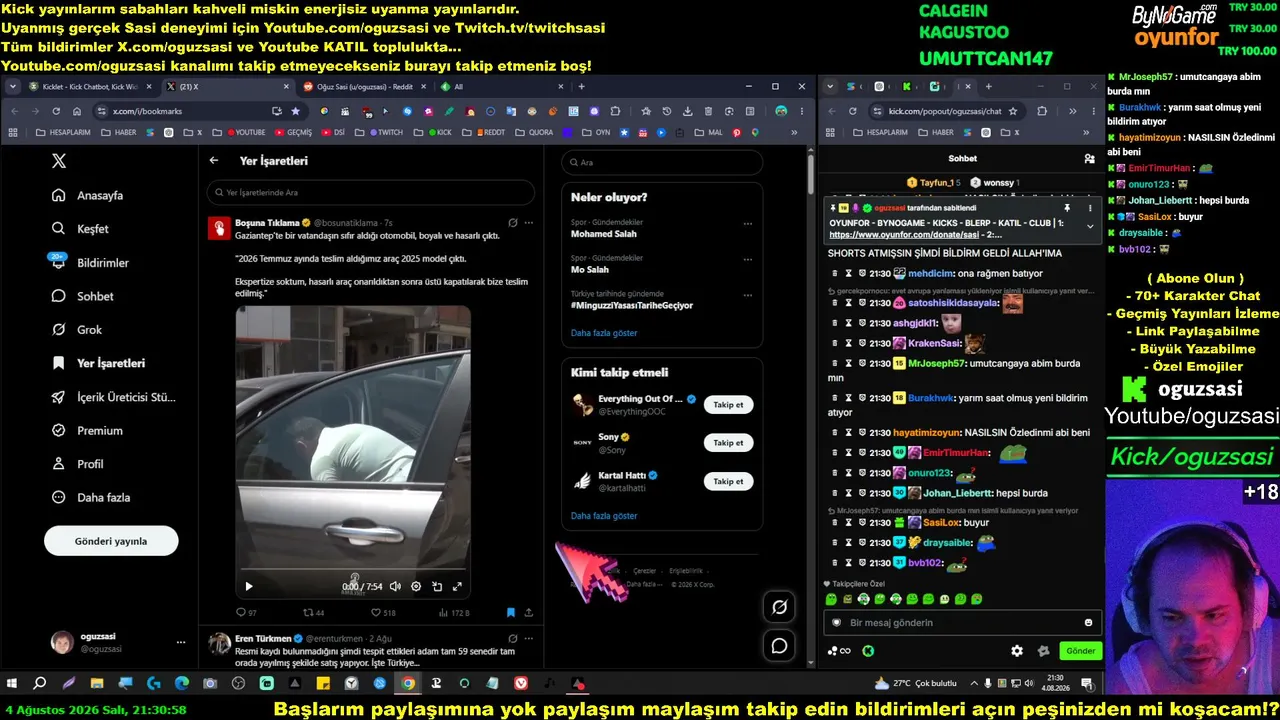This screenshot has height=720, width=1280.
Task: Open Sohbet messages in X sidebar
Action: (82, 296)
